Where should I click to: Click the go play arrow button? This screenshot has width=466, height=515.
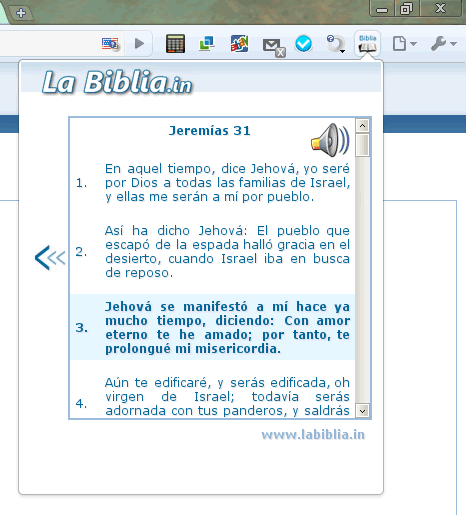coord(139,43)
